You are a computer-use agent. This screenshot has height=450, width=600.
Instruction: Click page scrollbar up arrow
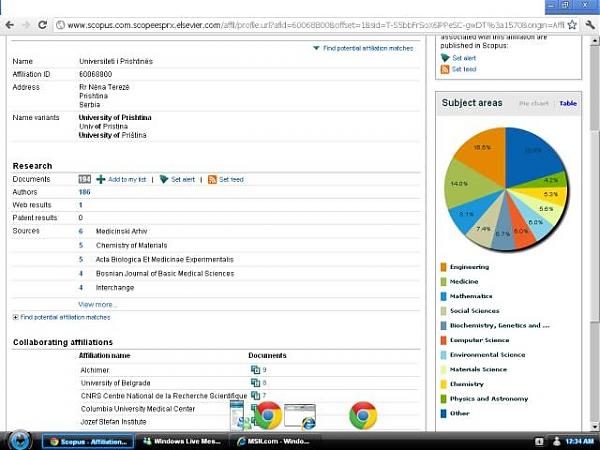point(595,40)
